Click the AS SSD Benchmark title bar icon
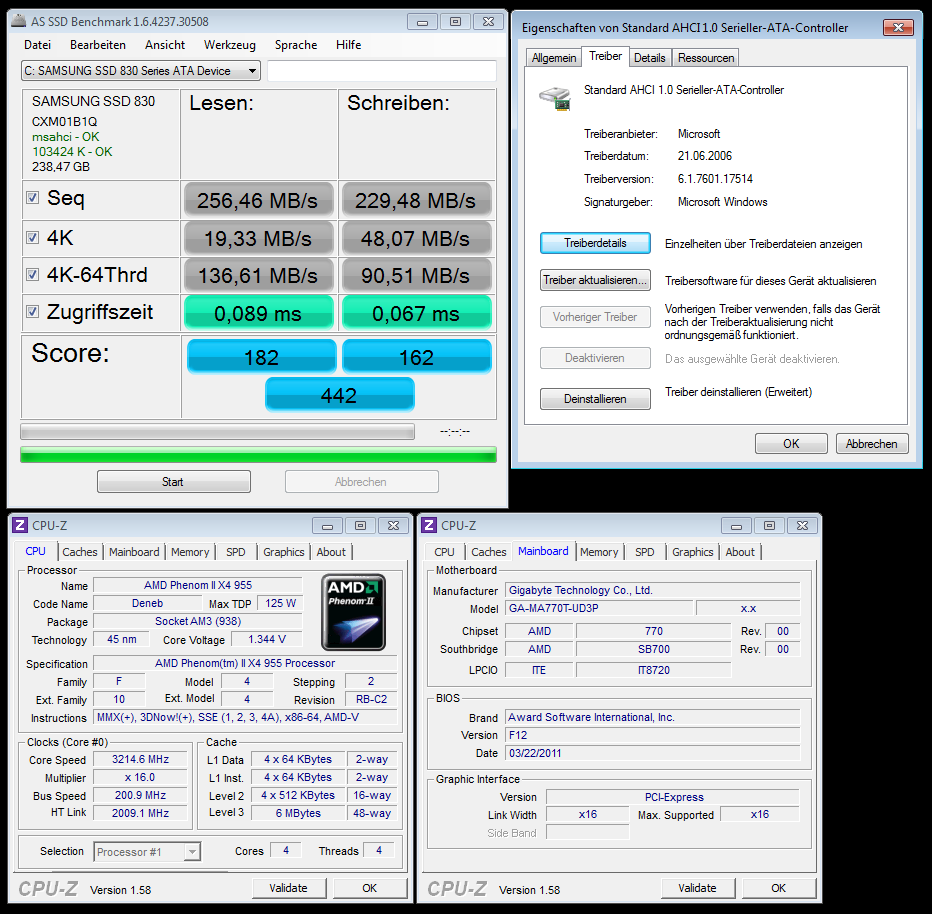The height and width of the screenshot is (914, 932). pyautogui.click(x=18, y=22)
